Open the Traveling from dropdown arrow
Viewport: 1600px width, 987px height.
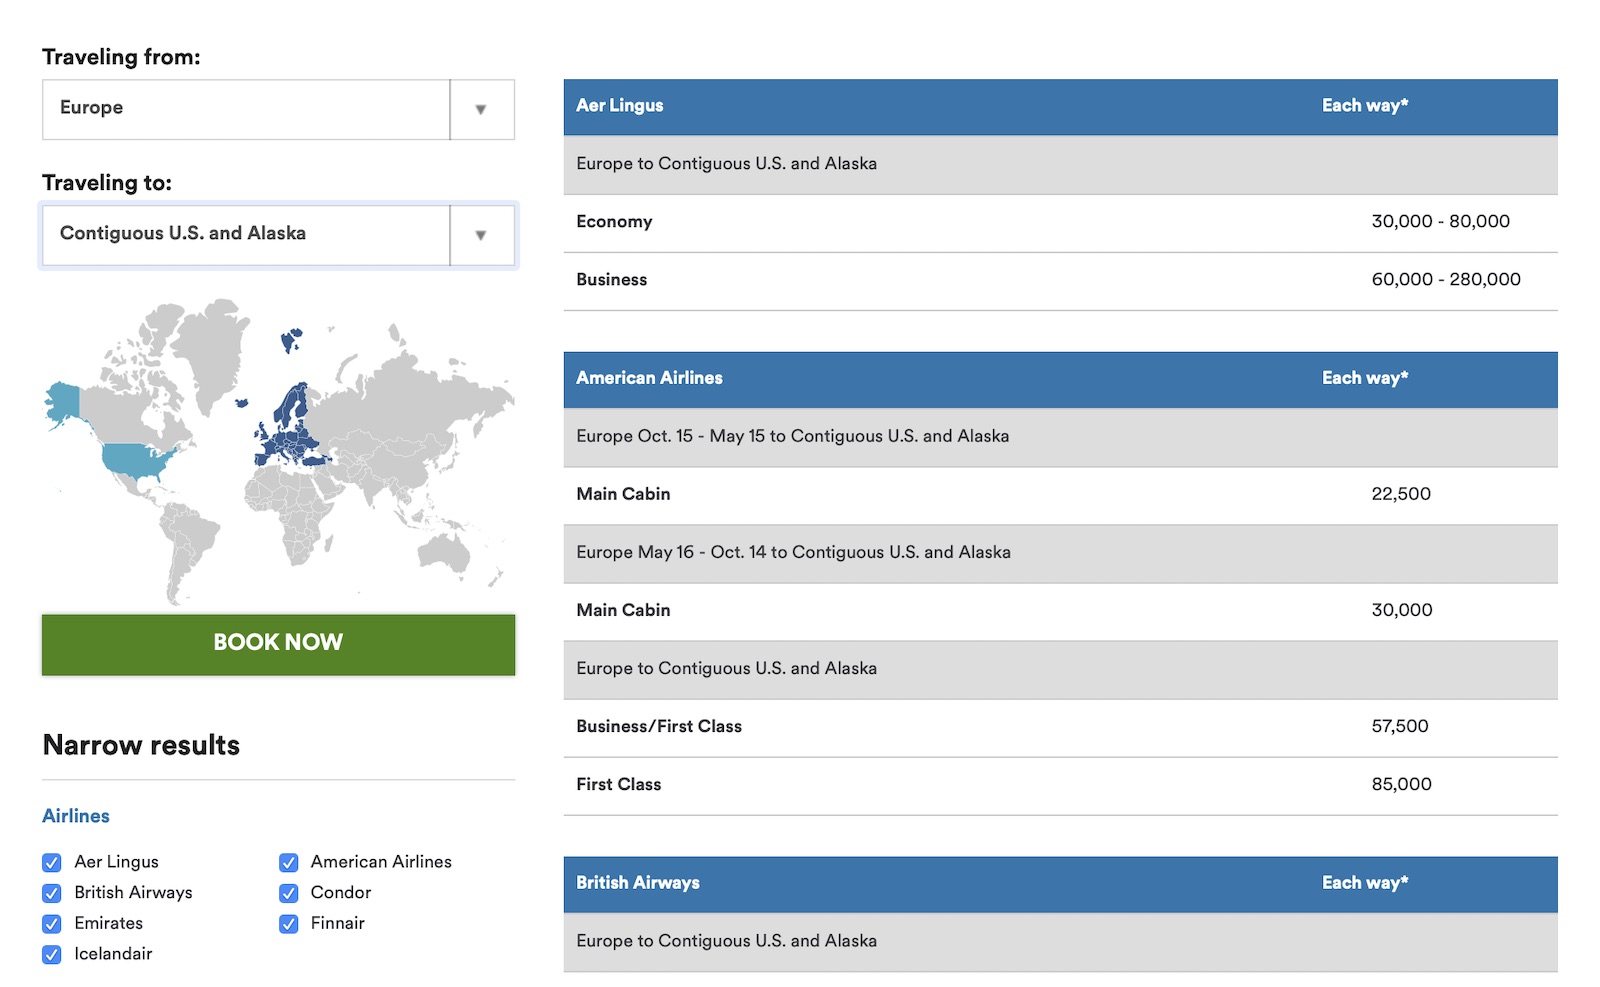click(481, 109)
